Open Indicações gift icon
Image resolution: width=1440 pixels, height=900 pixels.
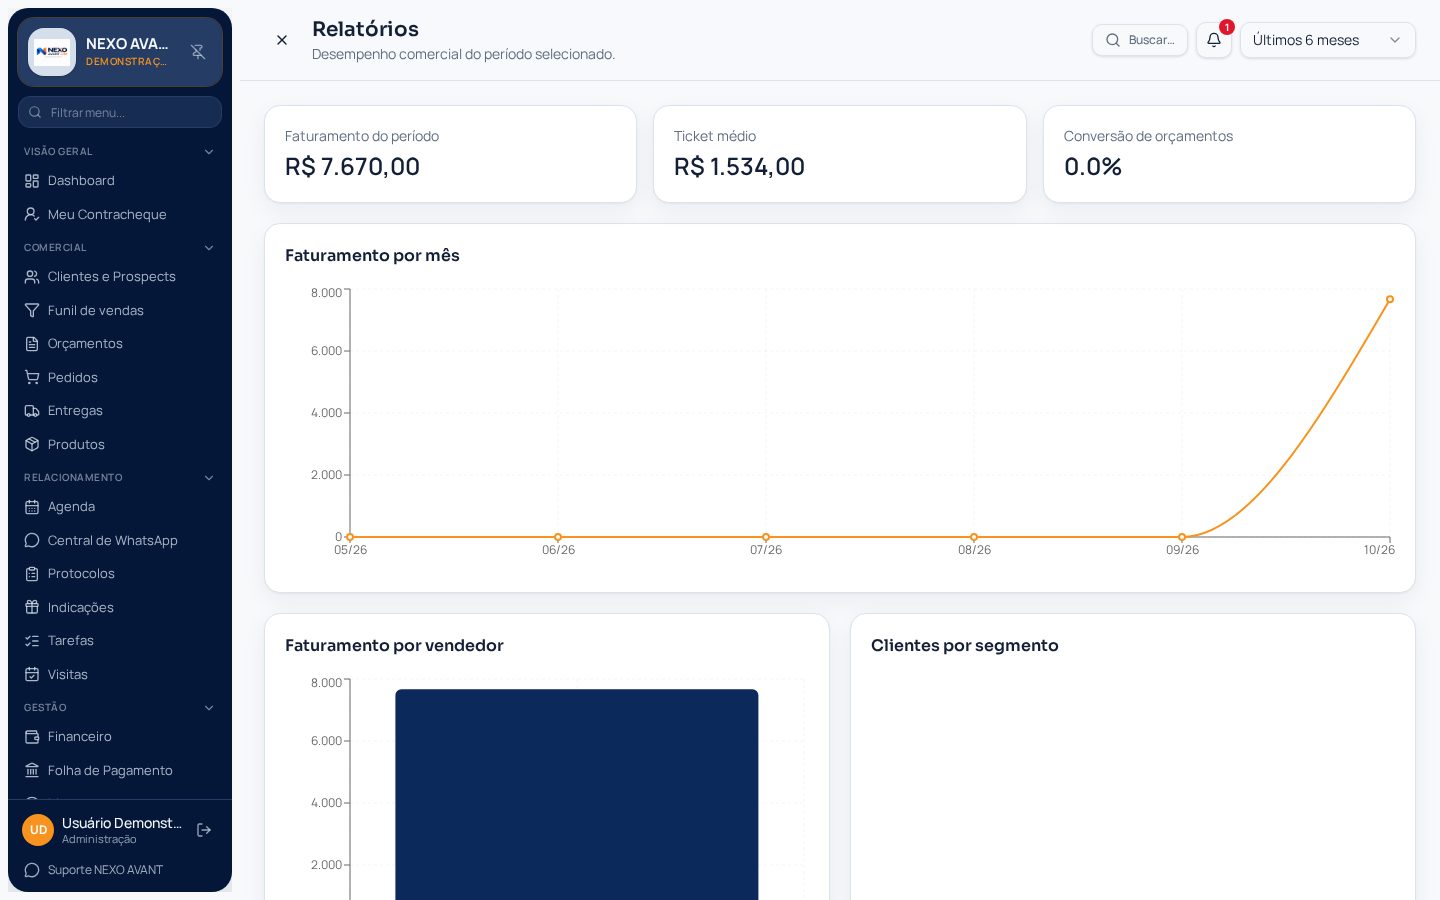coord(32,608)
